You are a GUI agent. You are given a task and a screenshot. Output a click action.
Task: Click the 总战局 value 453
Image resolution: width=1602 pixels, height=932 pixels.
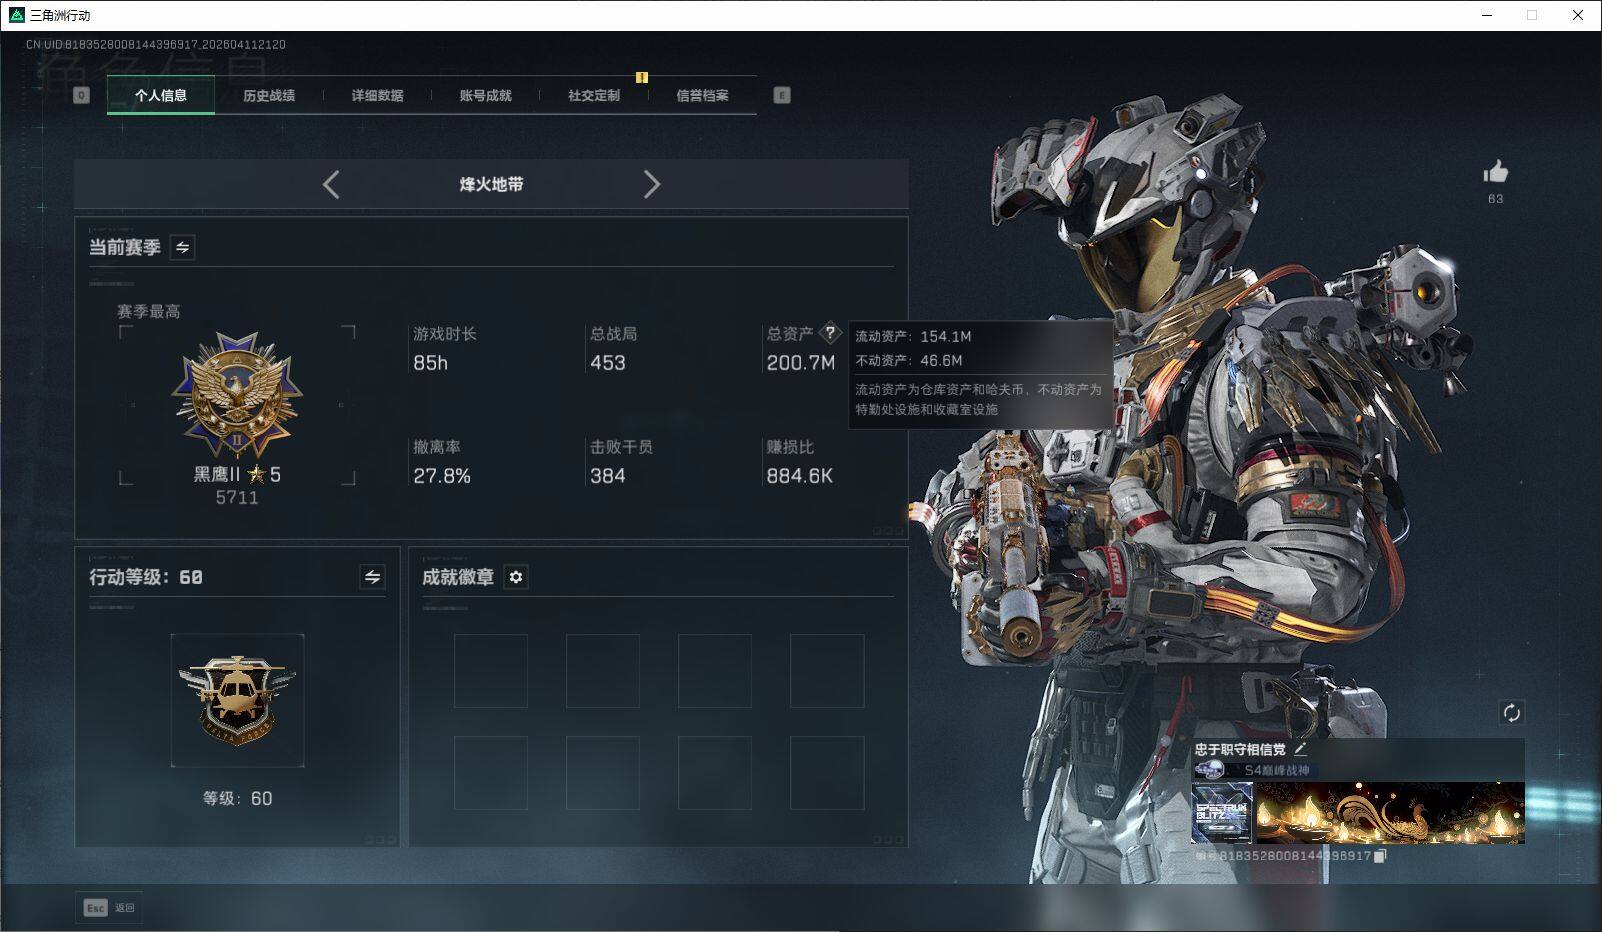click(608, 363)
